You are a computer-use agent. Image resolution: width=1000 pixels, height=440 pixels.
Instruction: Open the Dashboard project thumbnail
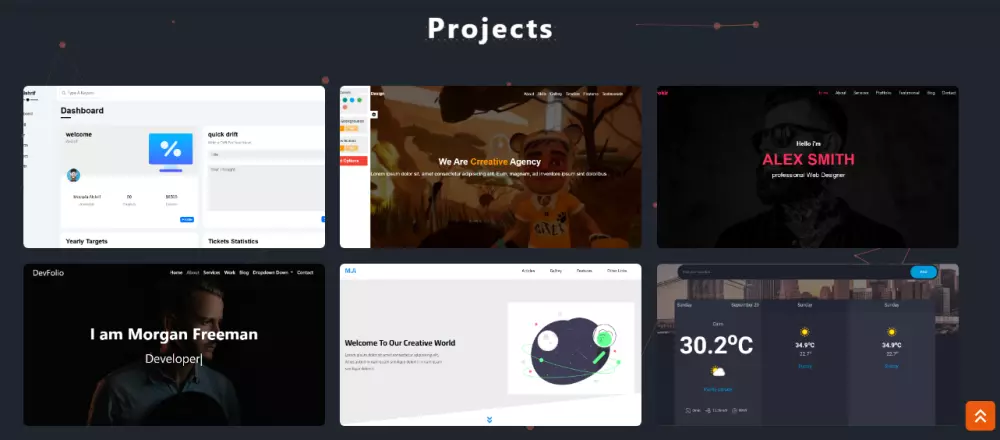click(x=174, y=167)
